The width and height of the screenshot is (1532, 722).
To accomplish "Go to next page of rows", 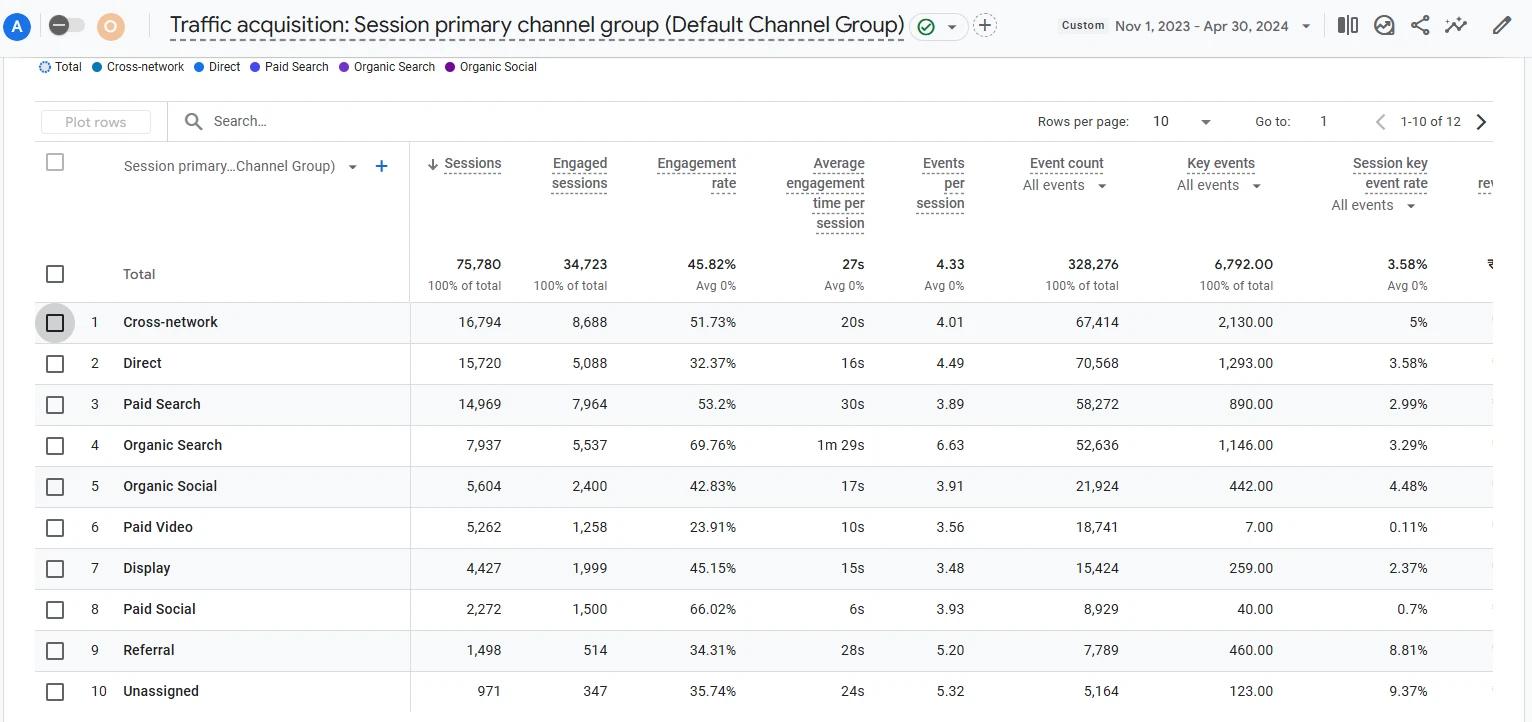I will [x=1481, y=122].
